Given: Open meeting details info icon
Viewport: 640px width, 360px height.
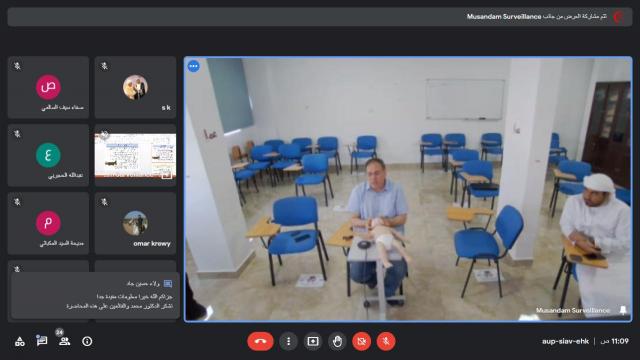Looking at the screenshot, I should point(87,341).
